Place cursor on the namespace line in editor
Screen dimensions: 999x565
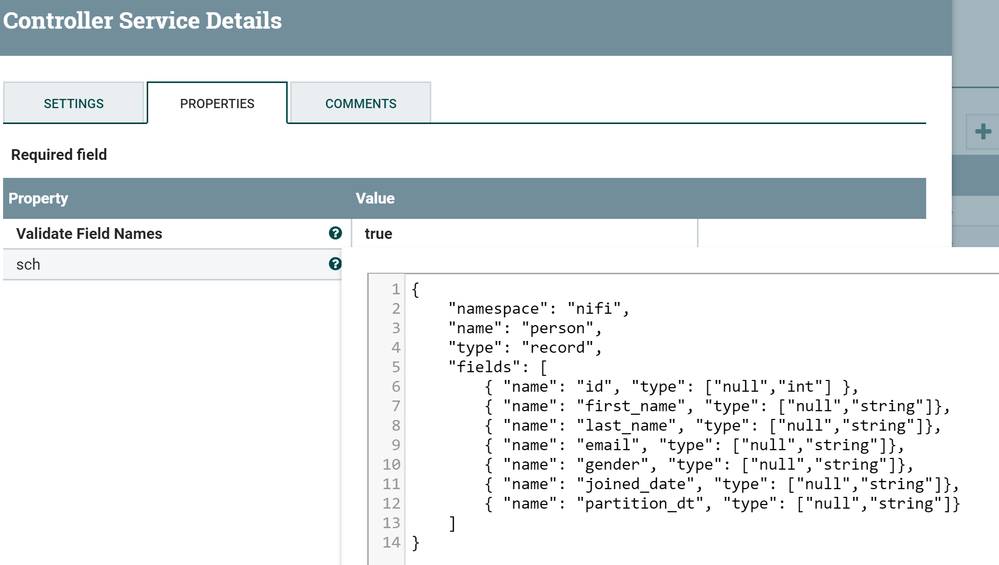tap(540, 309)
